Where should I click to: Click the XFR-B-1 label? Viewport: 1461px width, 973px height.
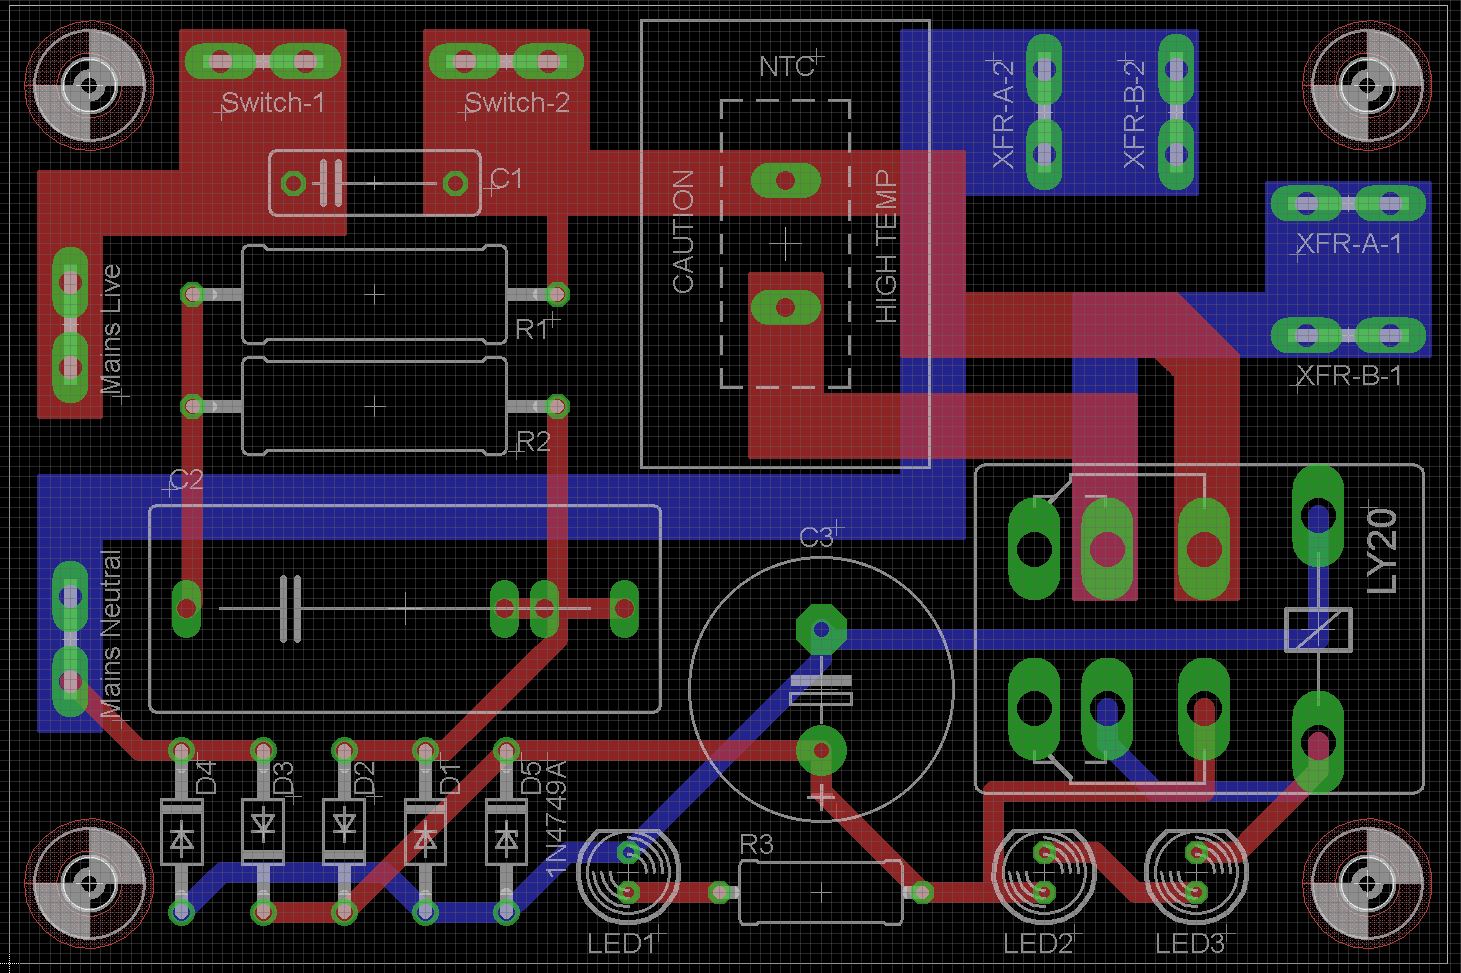[x=1349, y=377]
